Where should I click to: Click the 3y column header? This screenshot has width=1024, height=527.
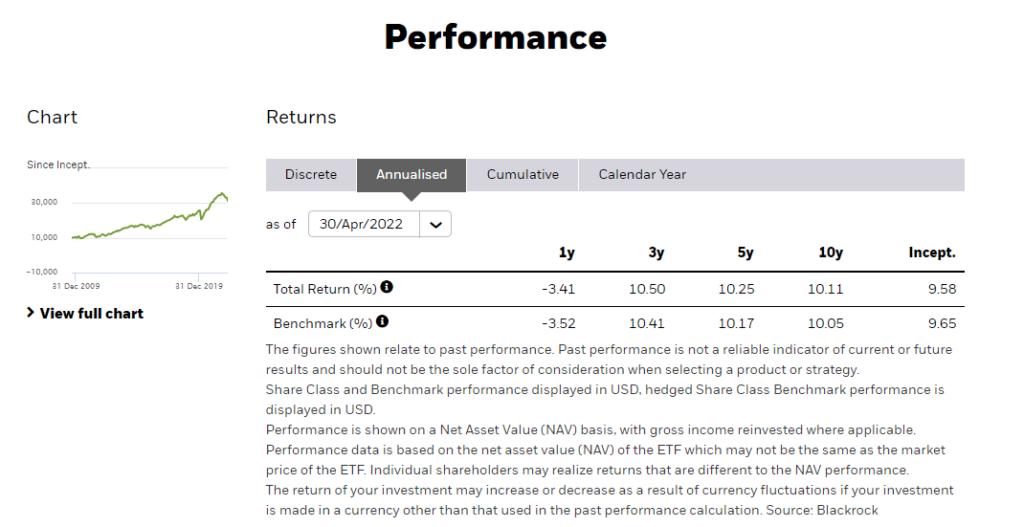pos(656,253)
